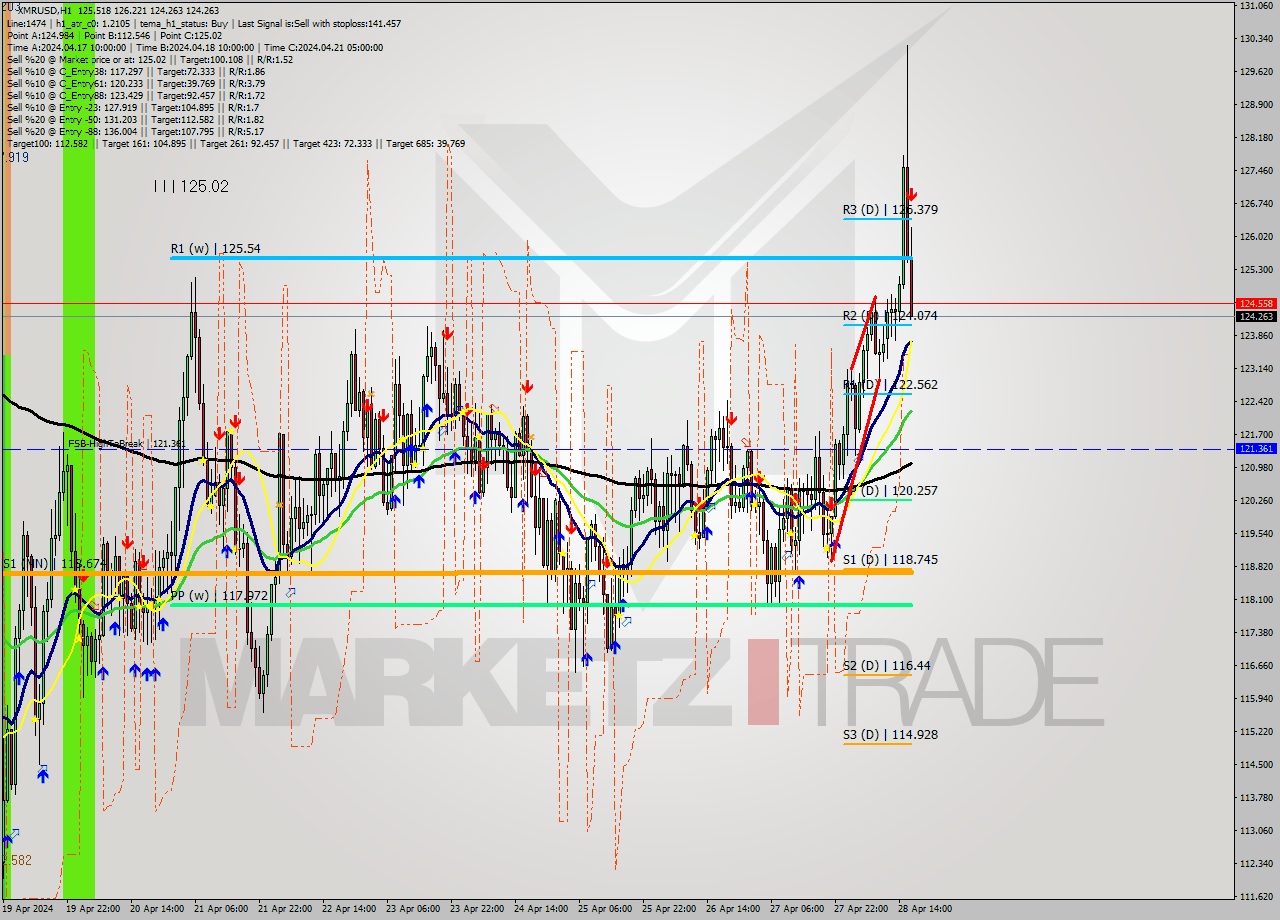Click the 'Sell %20 @ Entry -88: 136.004' line
Viewport: 1280px width, 920px height.
136,131
